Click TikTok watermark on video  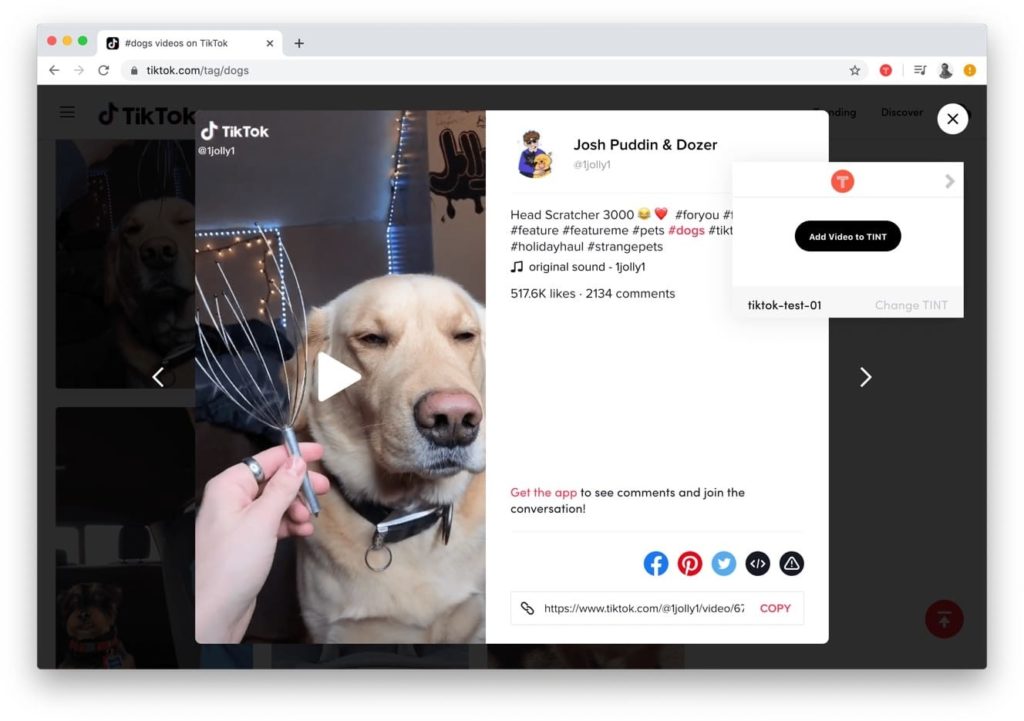(x=234, y=131)
